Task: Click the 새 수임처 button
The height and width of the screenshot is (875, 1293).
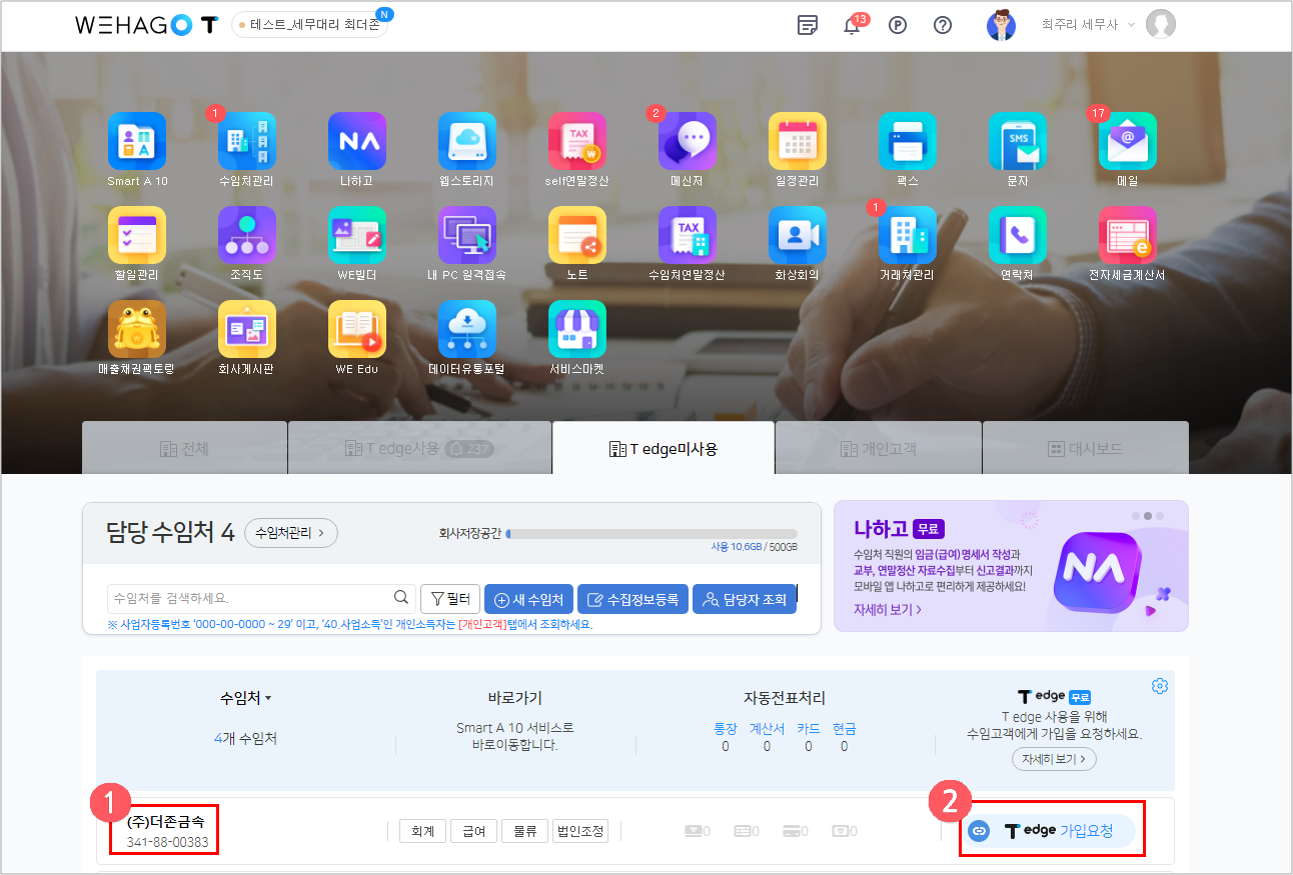Action: pyautogui.click(x=529, y=599)
